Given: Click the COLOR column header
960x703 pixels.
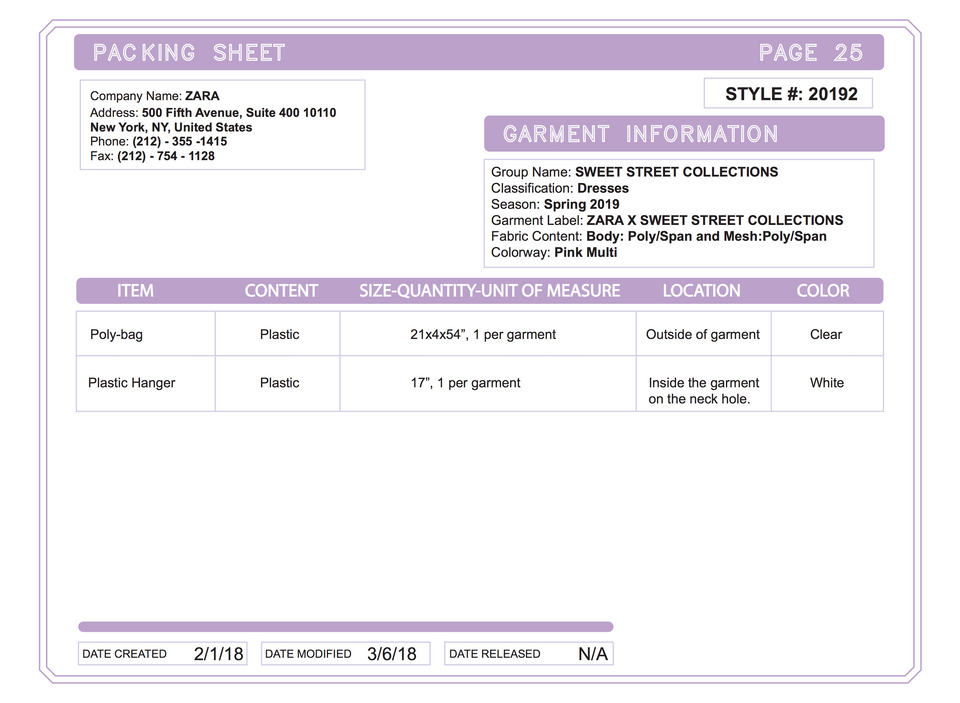Looking at the screenshot, I should click(x=822, y=291).
